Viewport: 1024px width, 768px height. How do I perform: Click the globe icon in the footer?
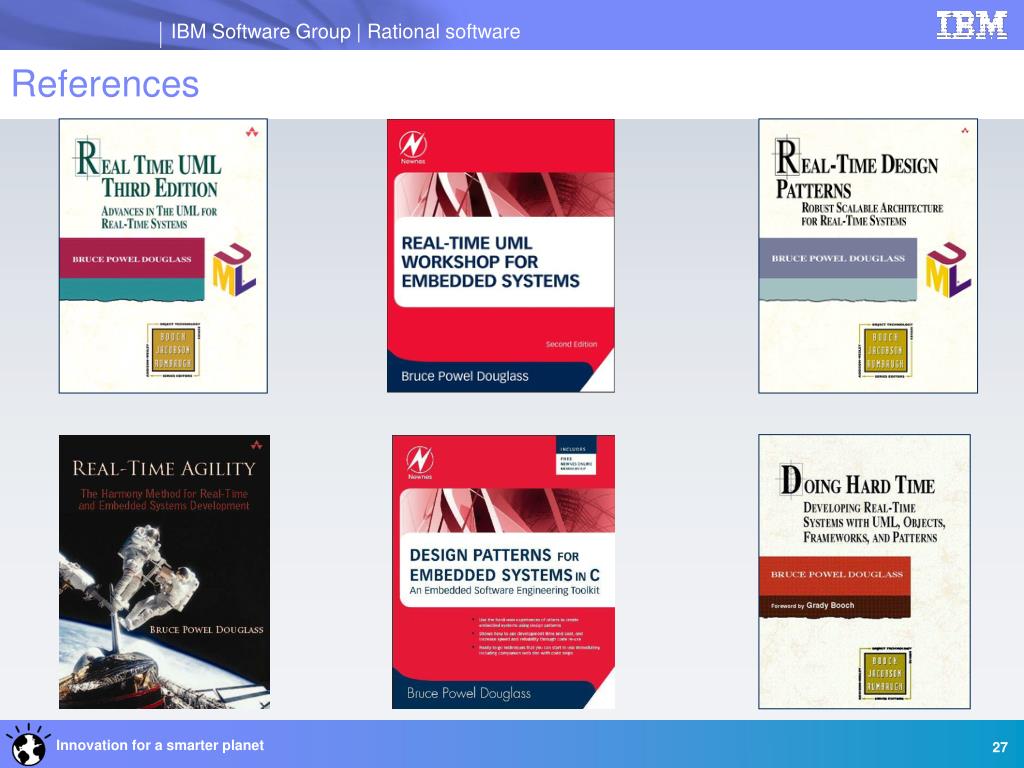point(27,745)
